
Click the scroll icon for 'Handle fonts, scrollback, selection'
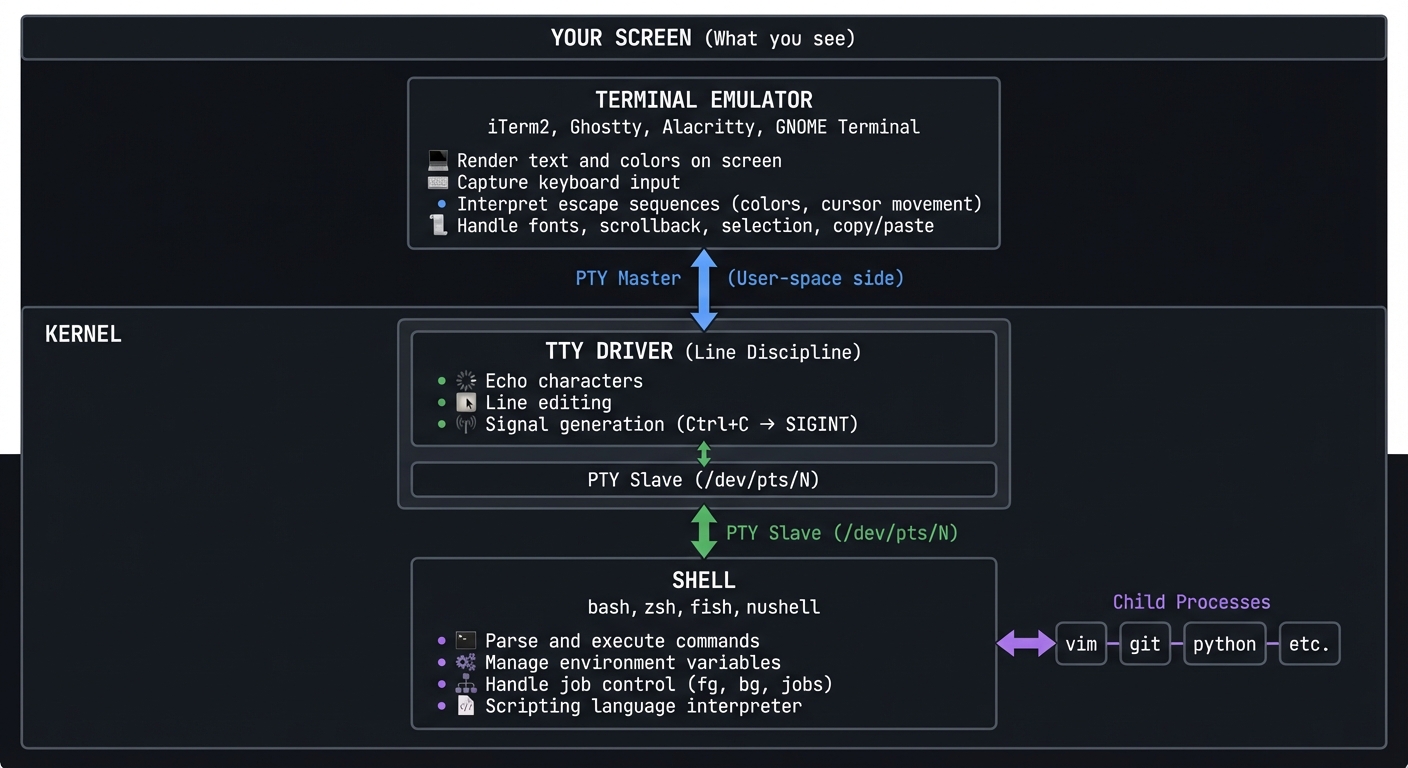point(437,225)
